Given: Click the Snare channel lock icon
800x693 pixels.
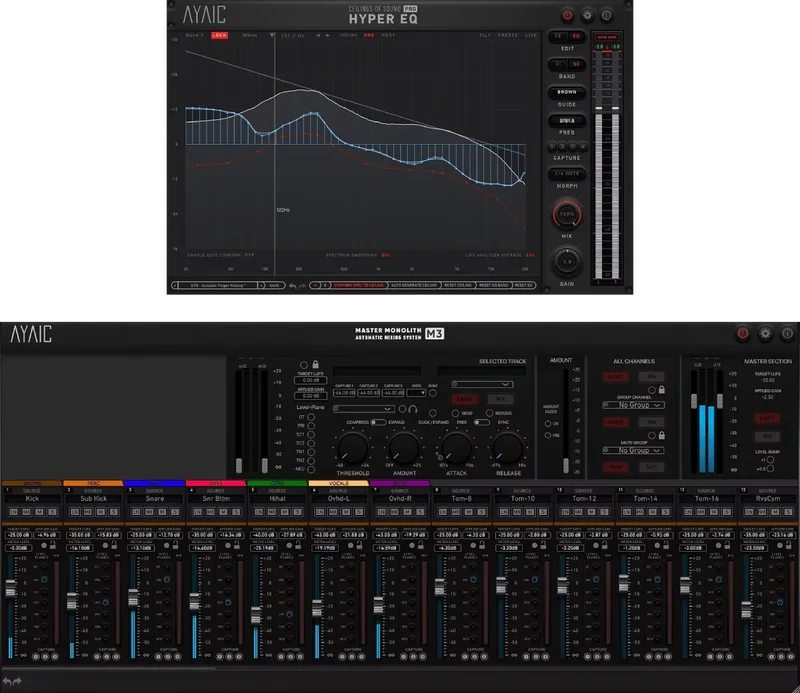Looking at the screenshot, I should click(x=175, y=545).
